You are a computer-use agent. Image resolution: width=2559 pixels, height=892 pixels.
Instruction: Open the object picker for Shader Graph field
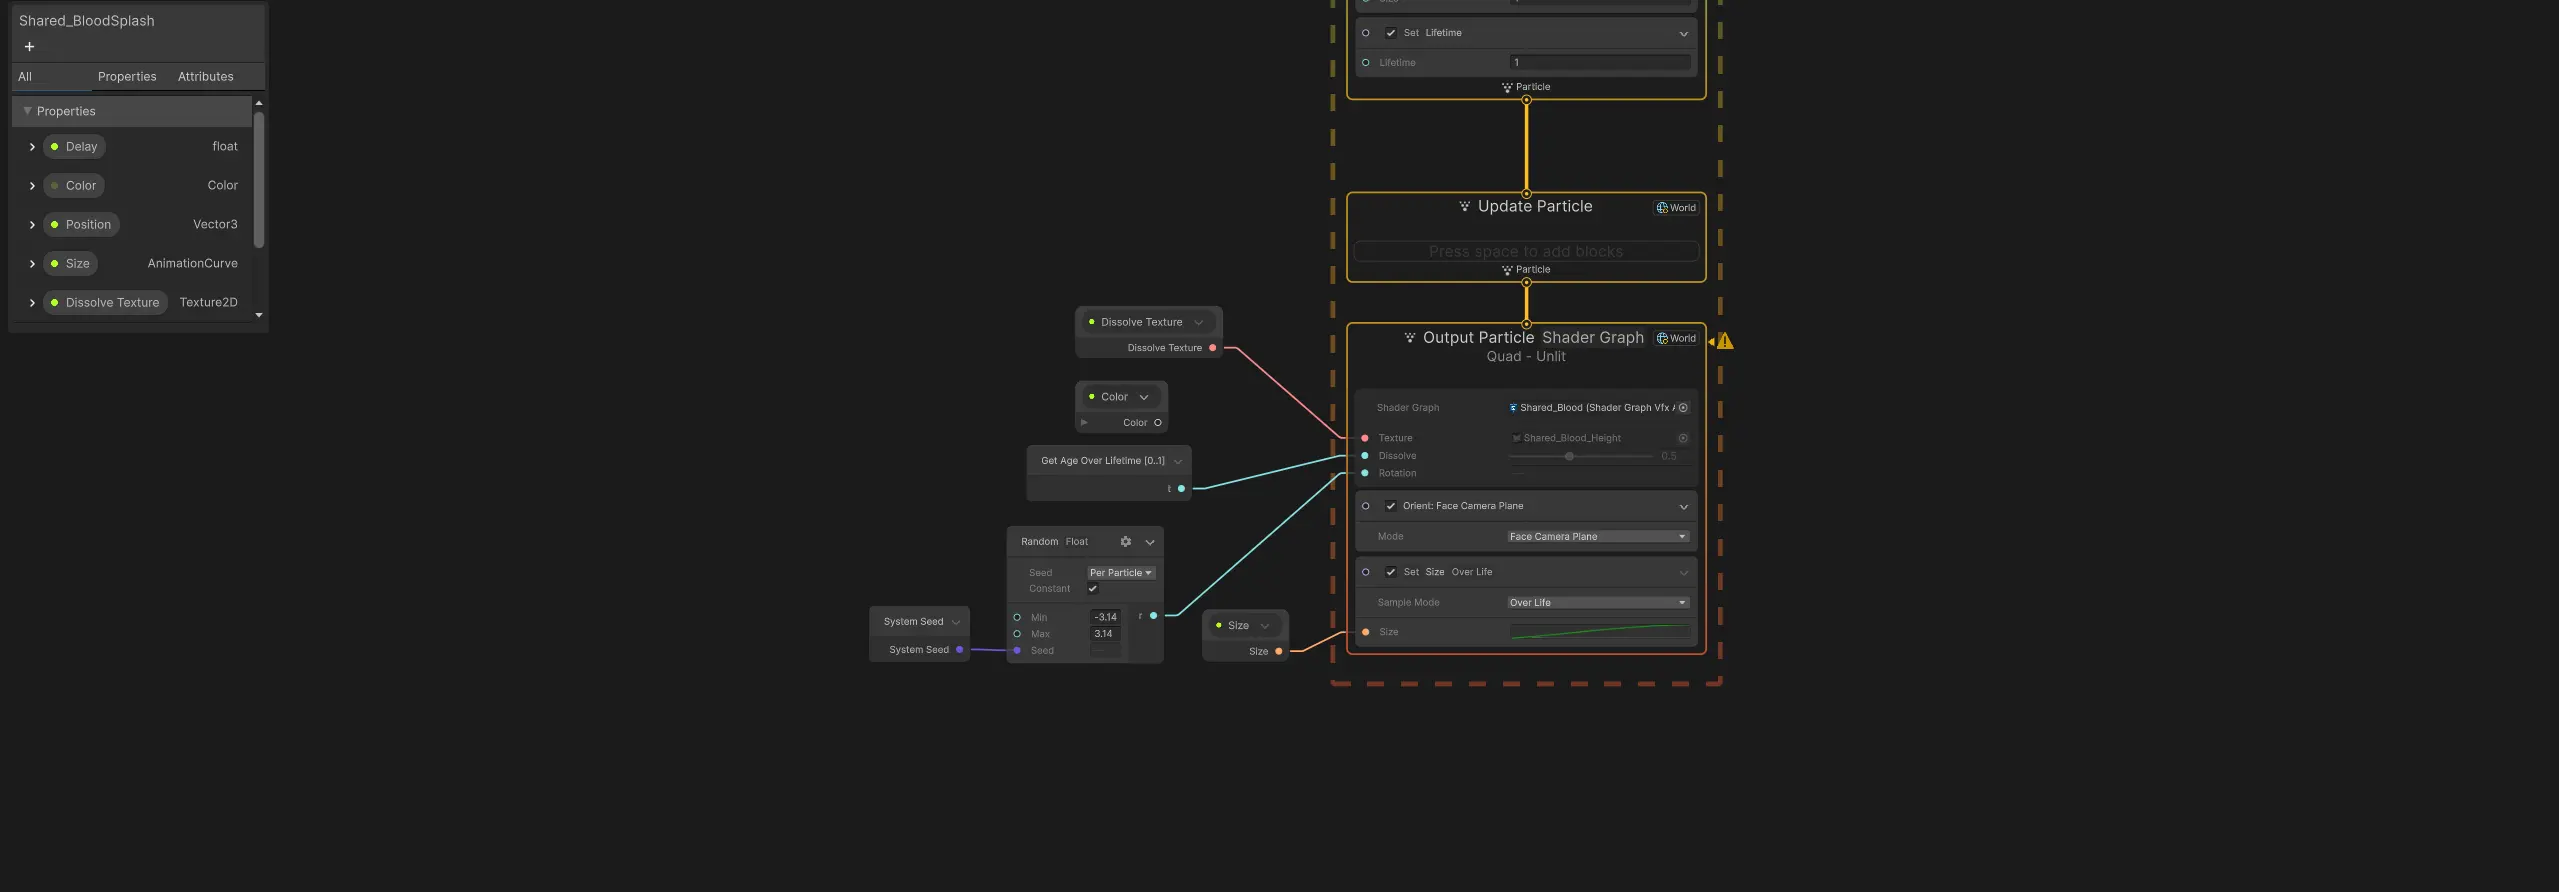pos(1683,408)
